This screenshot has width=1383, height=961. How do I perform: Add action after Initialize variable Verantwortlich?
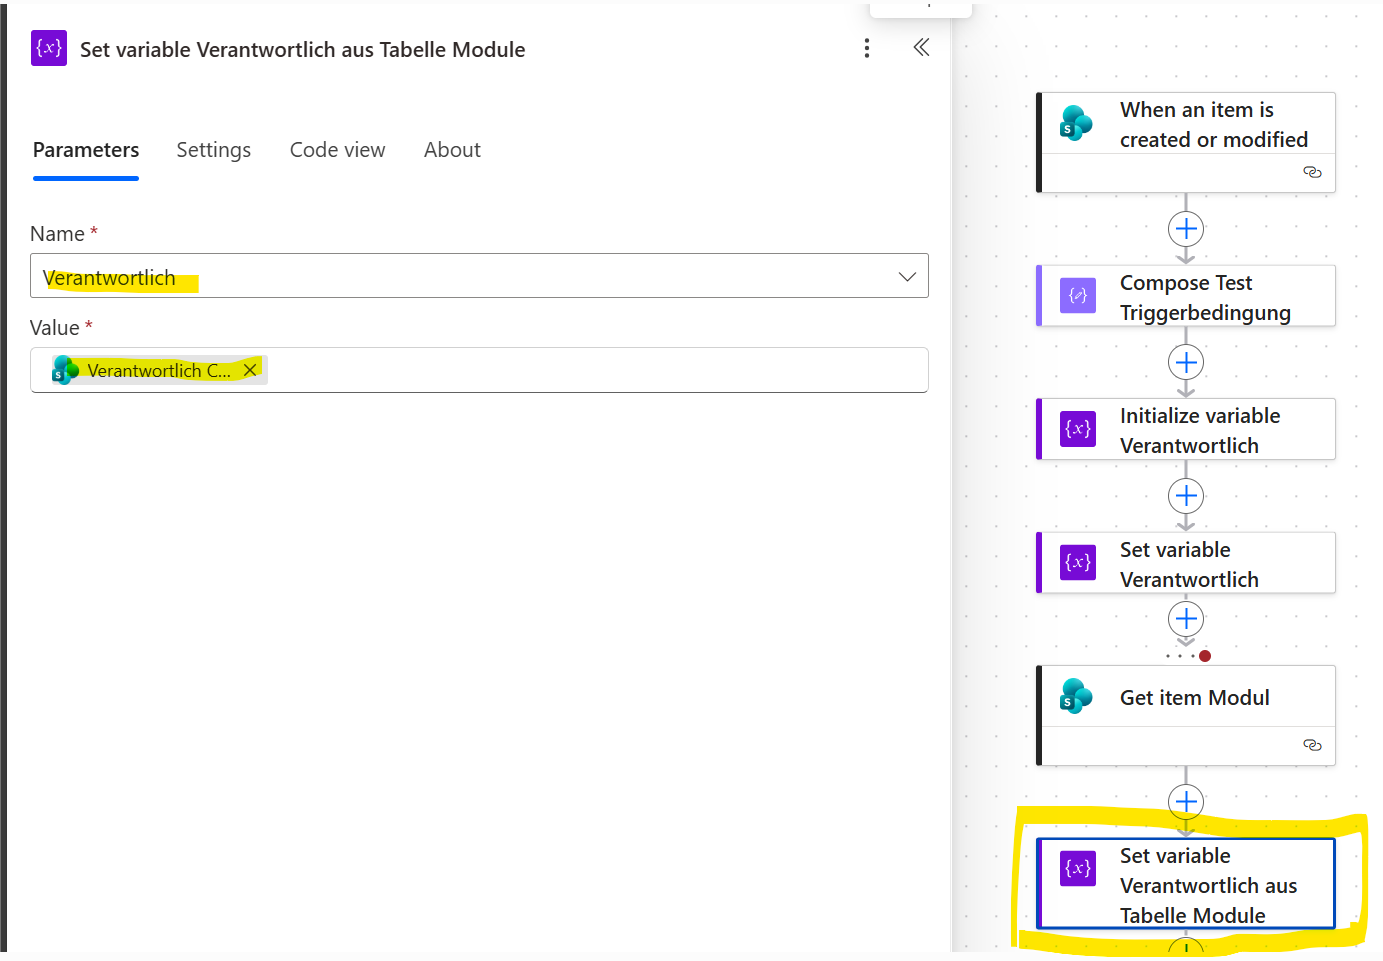[1186, 496]
